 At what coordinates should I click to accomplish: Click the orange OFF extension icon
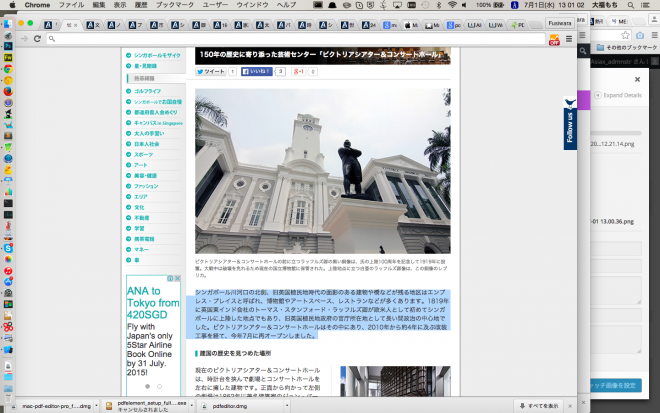(x=554, y=40)
